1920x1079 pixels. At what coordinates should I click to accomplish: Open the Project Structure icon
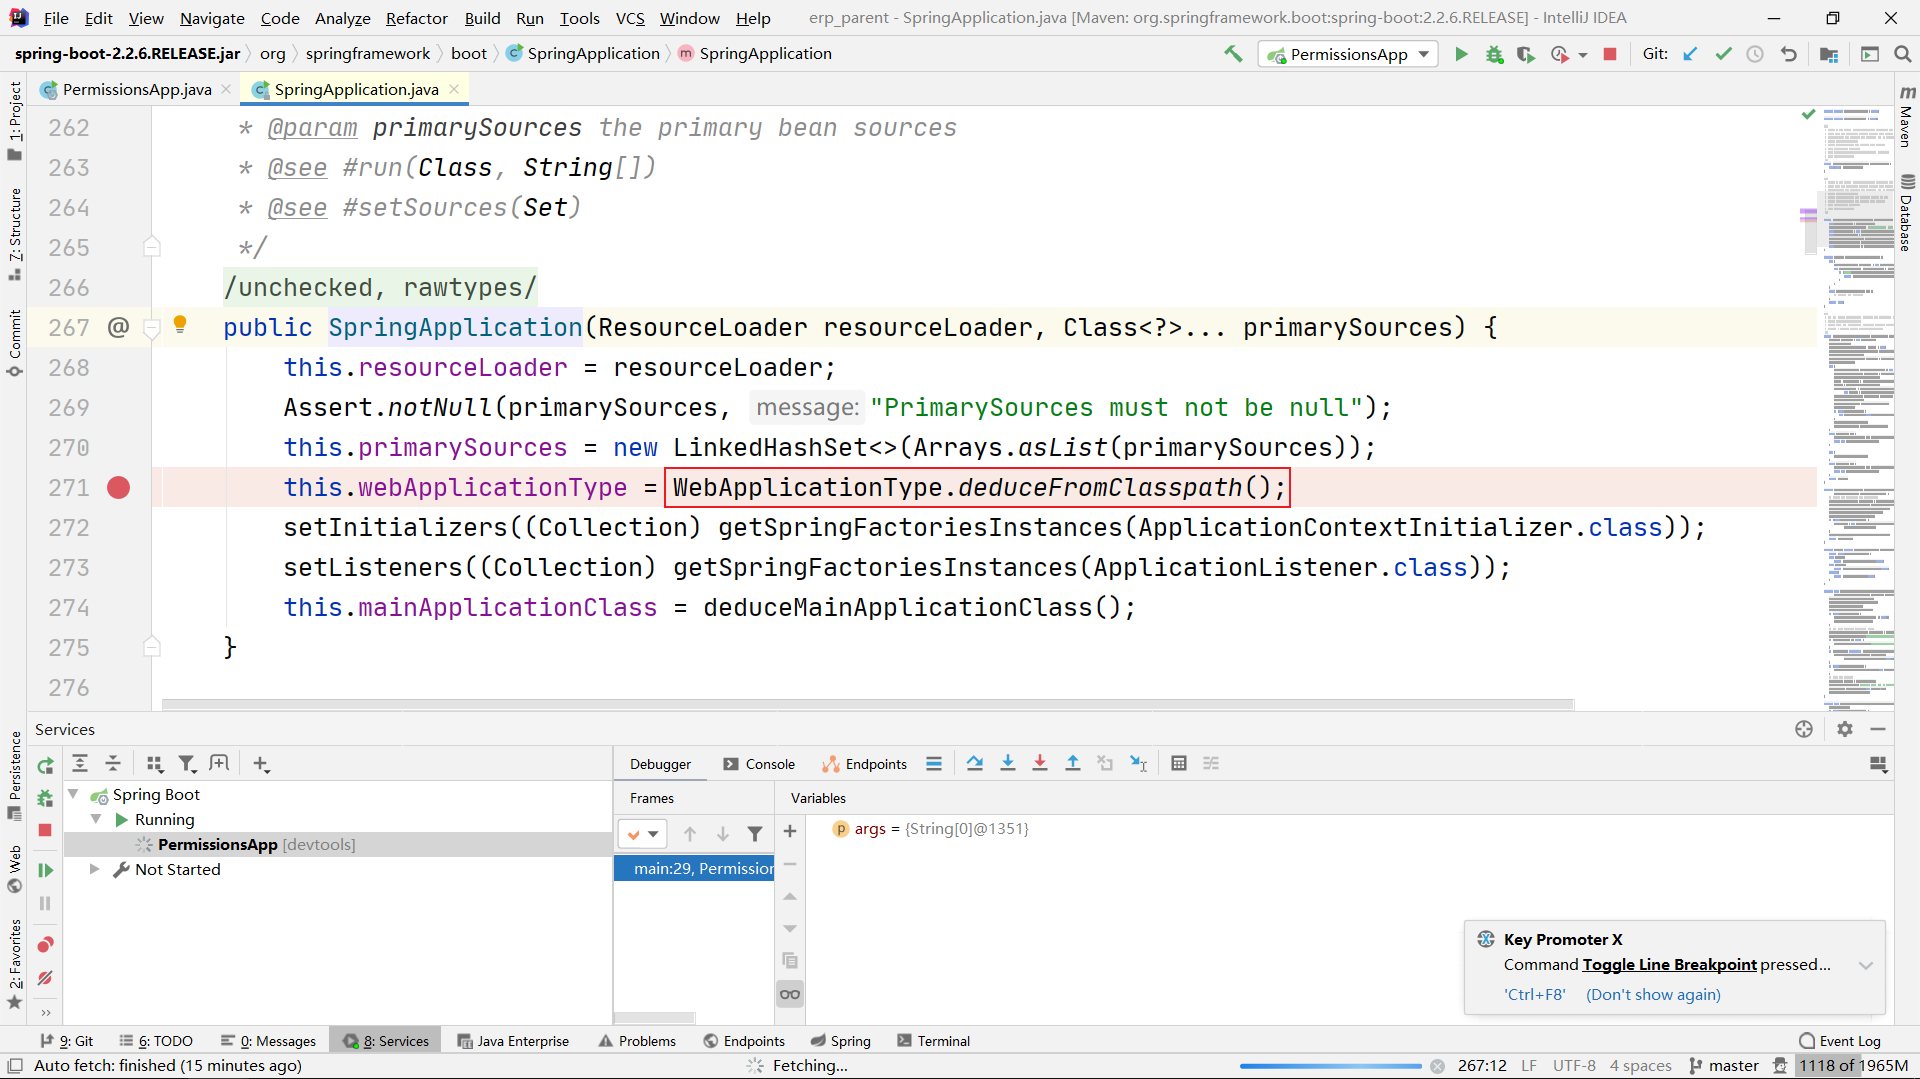coord(1829,54)
